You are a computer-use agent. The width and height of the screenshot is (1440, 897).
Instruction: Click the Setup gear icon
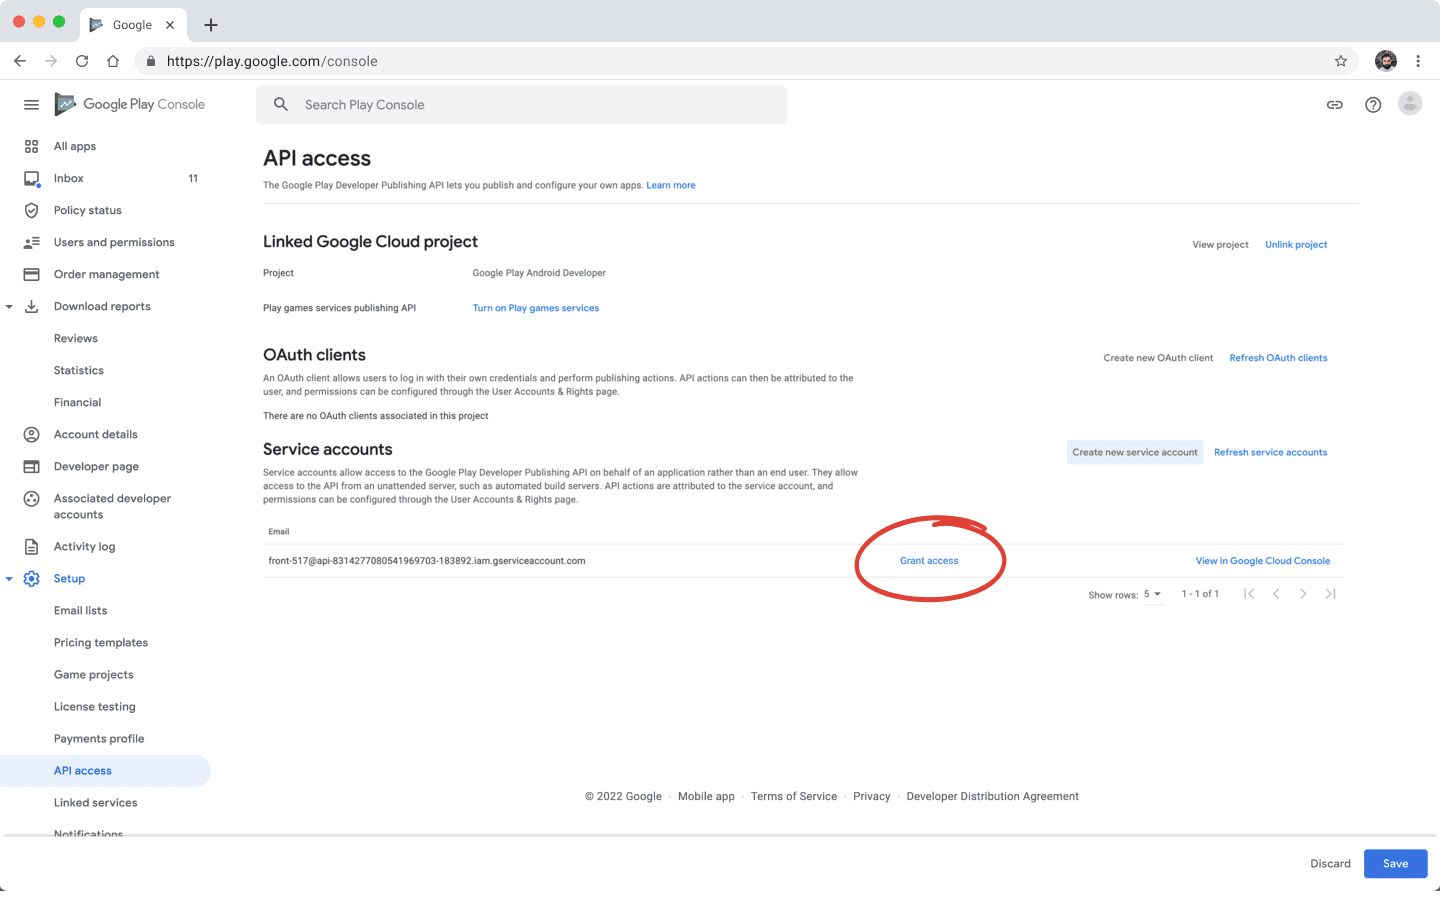tap(31, 578)
